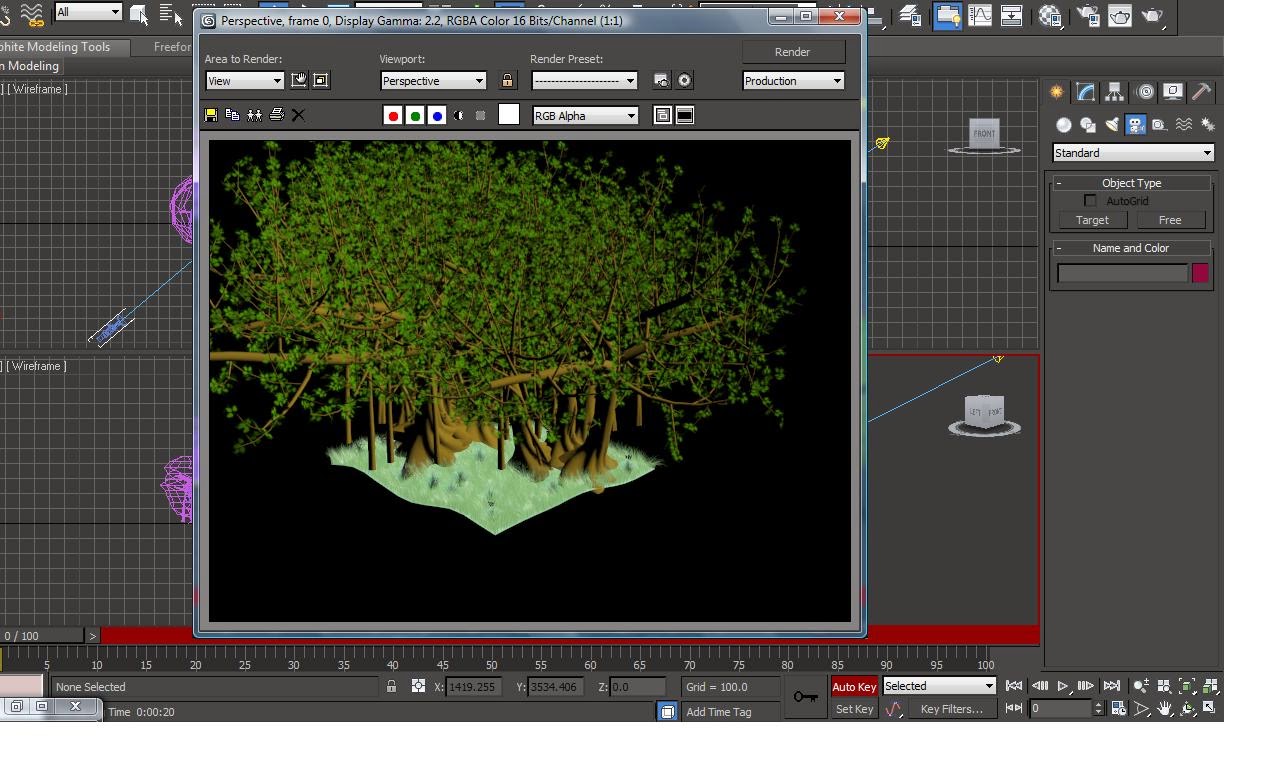This screenshot has height=770, width=1280.
Task: Toggle the viewport lock to render
Action: (x=507, y=81)
